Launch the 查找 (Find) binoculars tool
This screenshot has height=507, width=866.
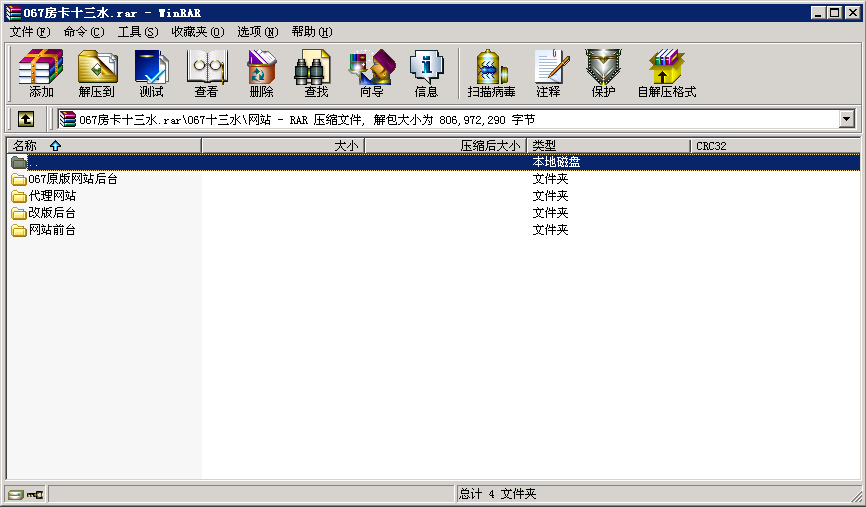[316, 73]
